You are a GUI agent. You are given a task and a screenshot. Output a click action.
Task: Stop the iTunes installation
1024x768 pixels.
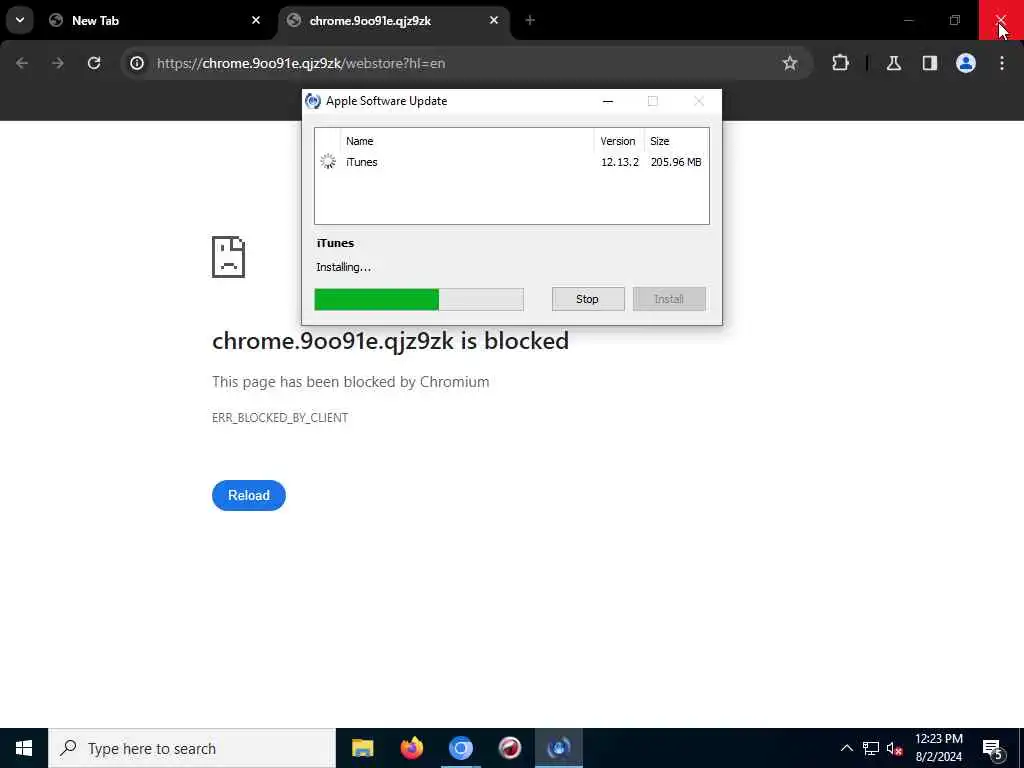point(588,299)
